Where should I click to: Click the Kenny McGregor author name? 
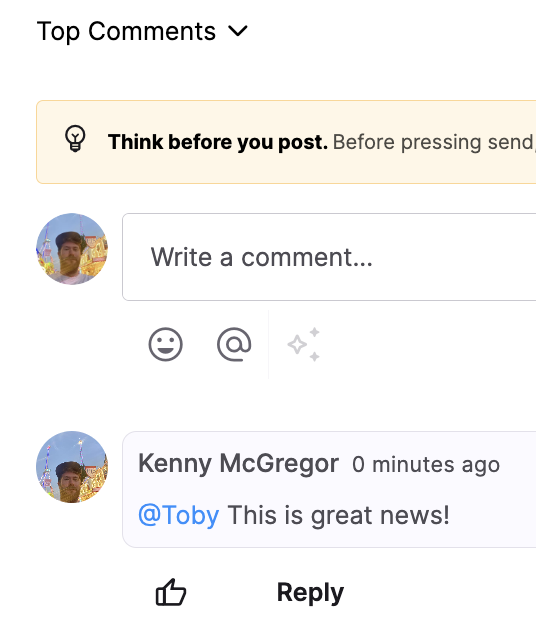(239, 464)
